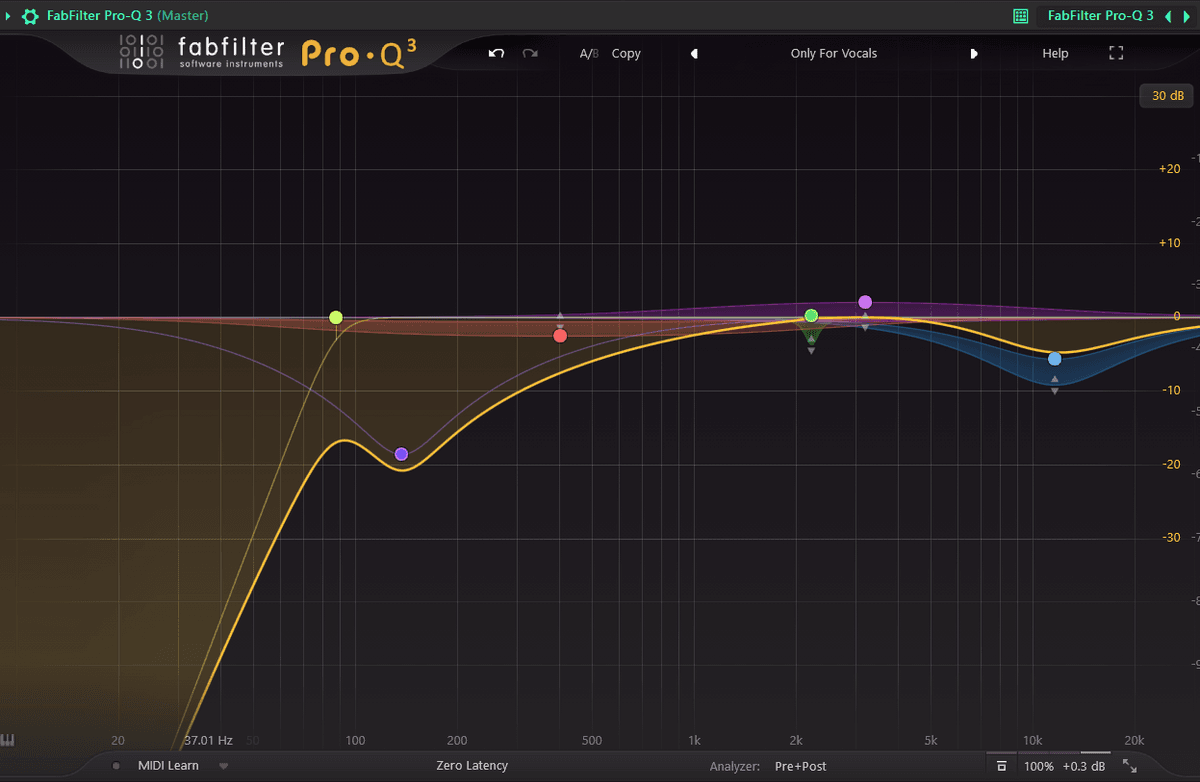Undo the last EQ change

coord(496,53)
